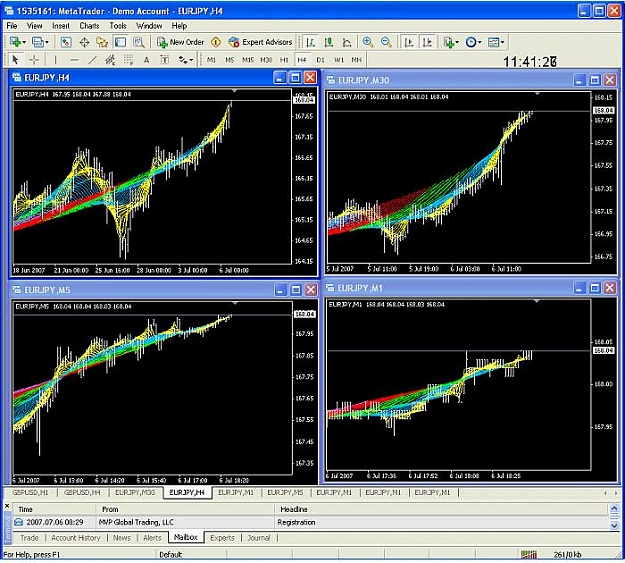This screenshot has height=563, width=625.
Task: Open the File menu
Action: (x=12, y=26)
